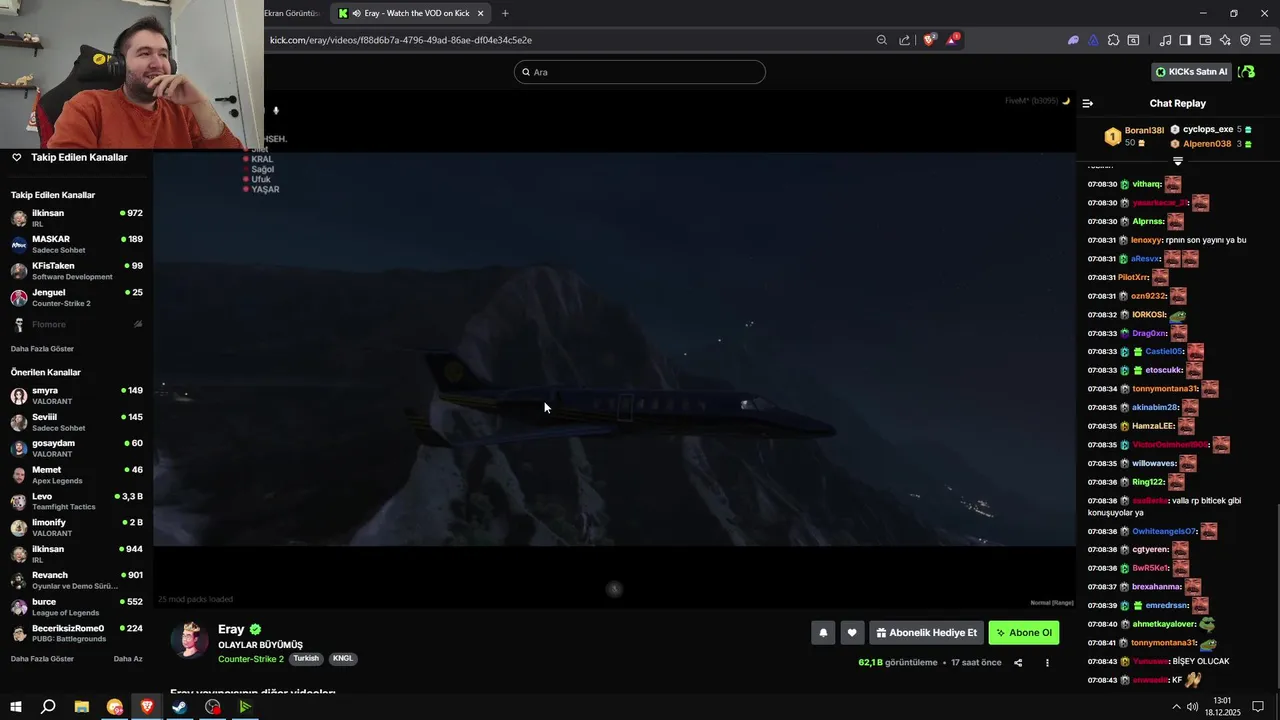The width and height of the screenshot is (1280, 720).
Task: Open Memet Apex Legends channel
Action: (x=77, y=475)
